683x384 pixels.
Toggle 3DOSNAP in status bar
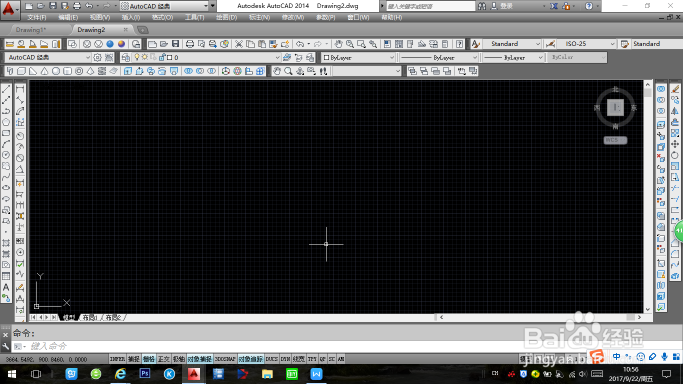coord(225,359)
